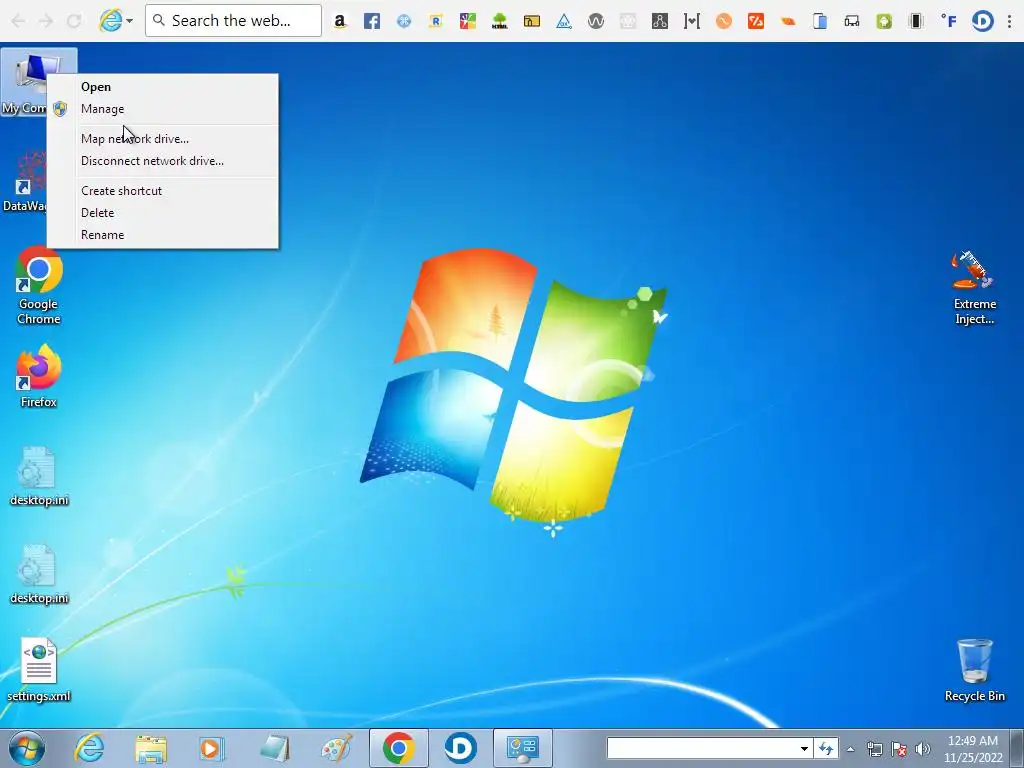Open the taskbar address bar dropdown arrow
Image resolution: width=1024 pixels, height=768 pixels.
coord(804,748)
